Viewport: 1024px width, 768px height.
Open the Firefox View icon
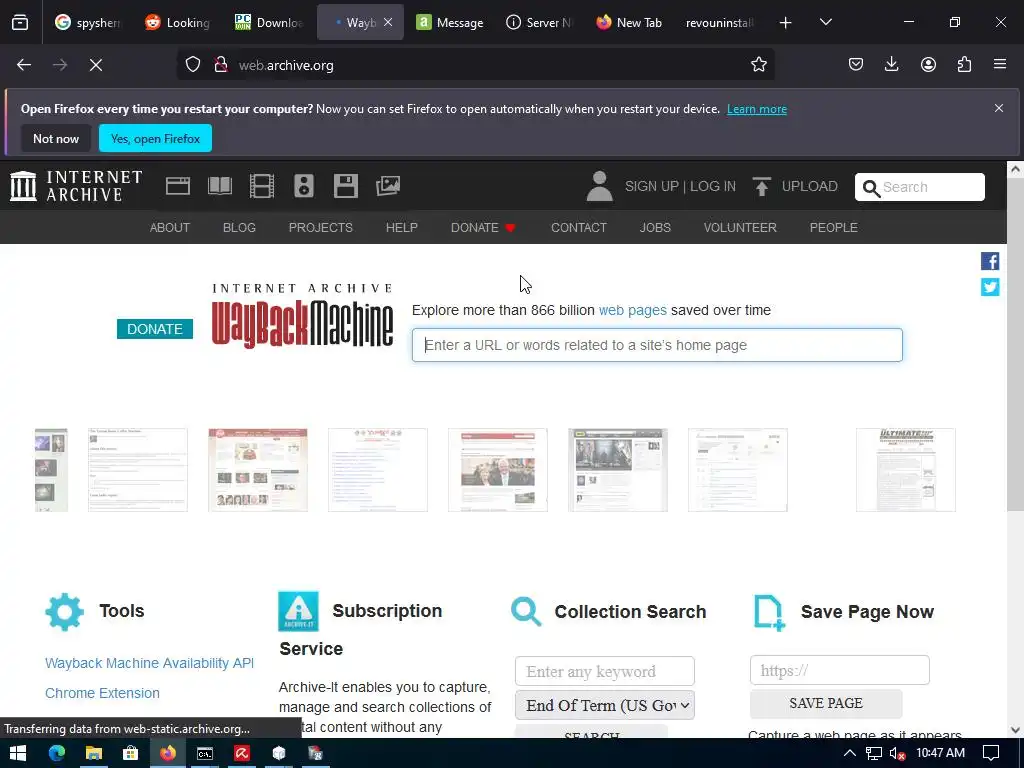click(20, 23)
